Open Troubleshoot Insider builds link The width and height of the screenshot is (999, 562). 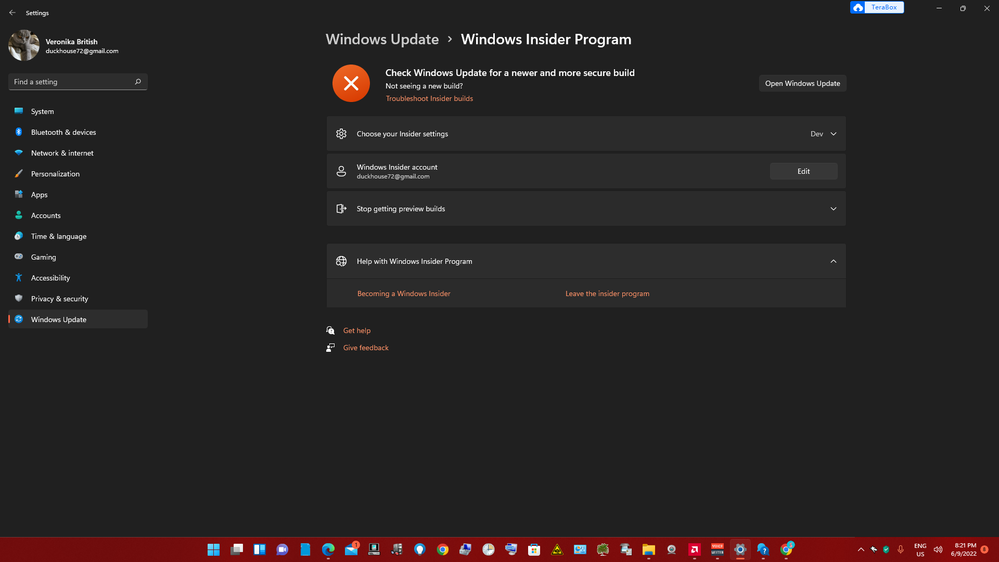coord(429,98)
